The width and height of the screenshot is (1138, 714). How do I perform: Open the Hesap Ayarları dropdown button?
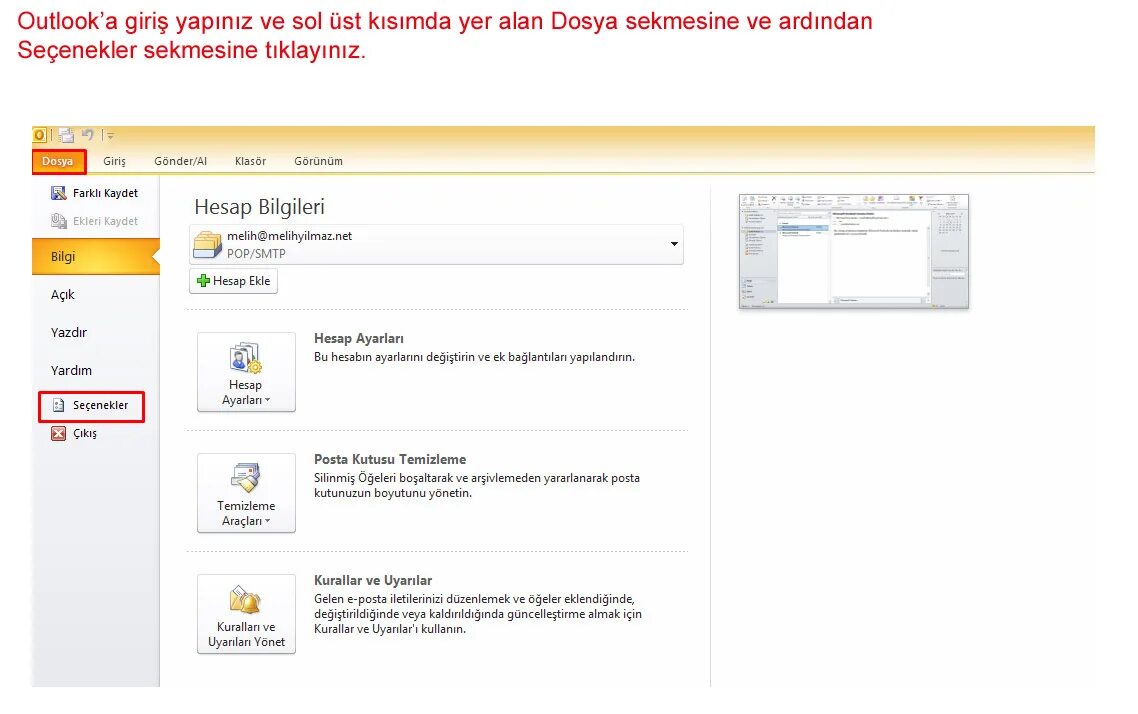[246, 372]
